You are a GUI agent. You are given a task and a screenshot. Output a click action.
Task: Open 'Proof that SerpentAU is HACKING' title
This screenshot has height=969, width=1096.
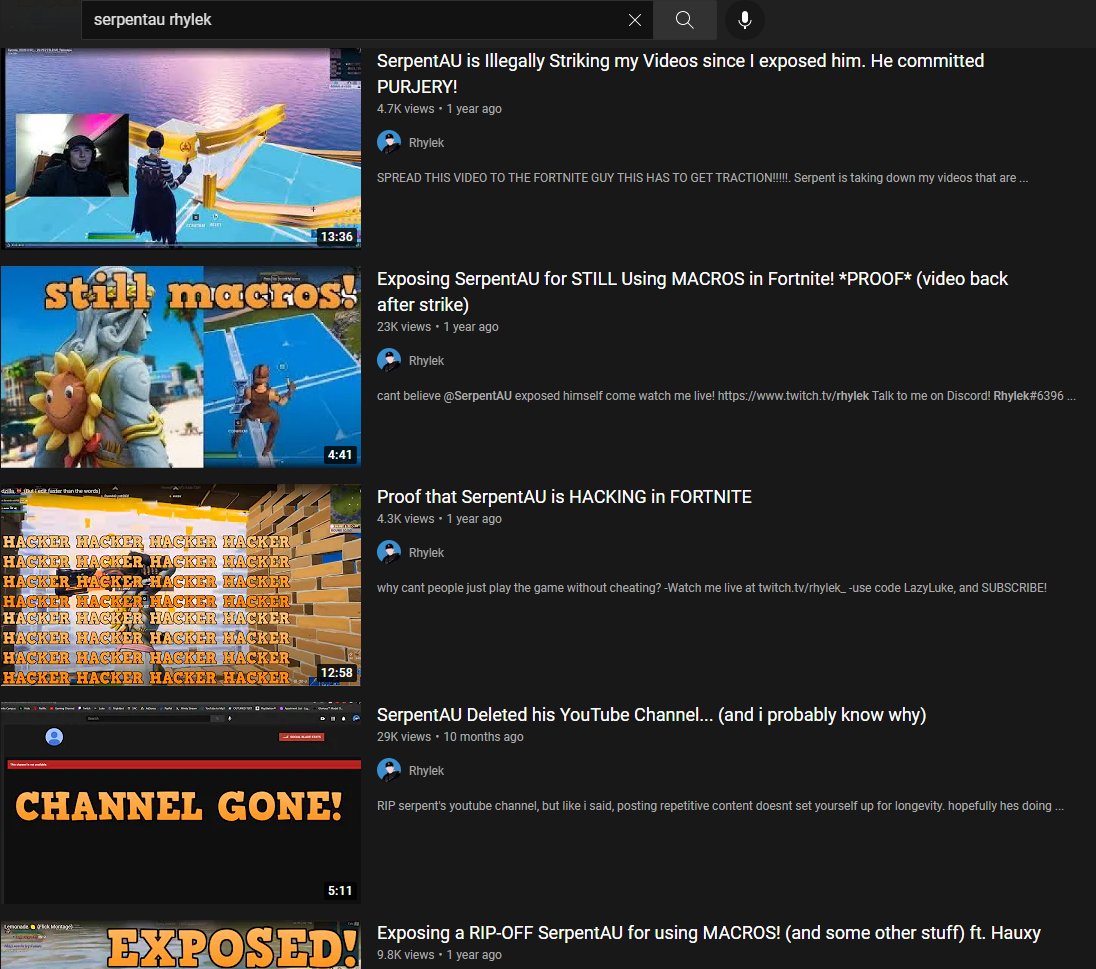[x=564, y=497]
